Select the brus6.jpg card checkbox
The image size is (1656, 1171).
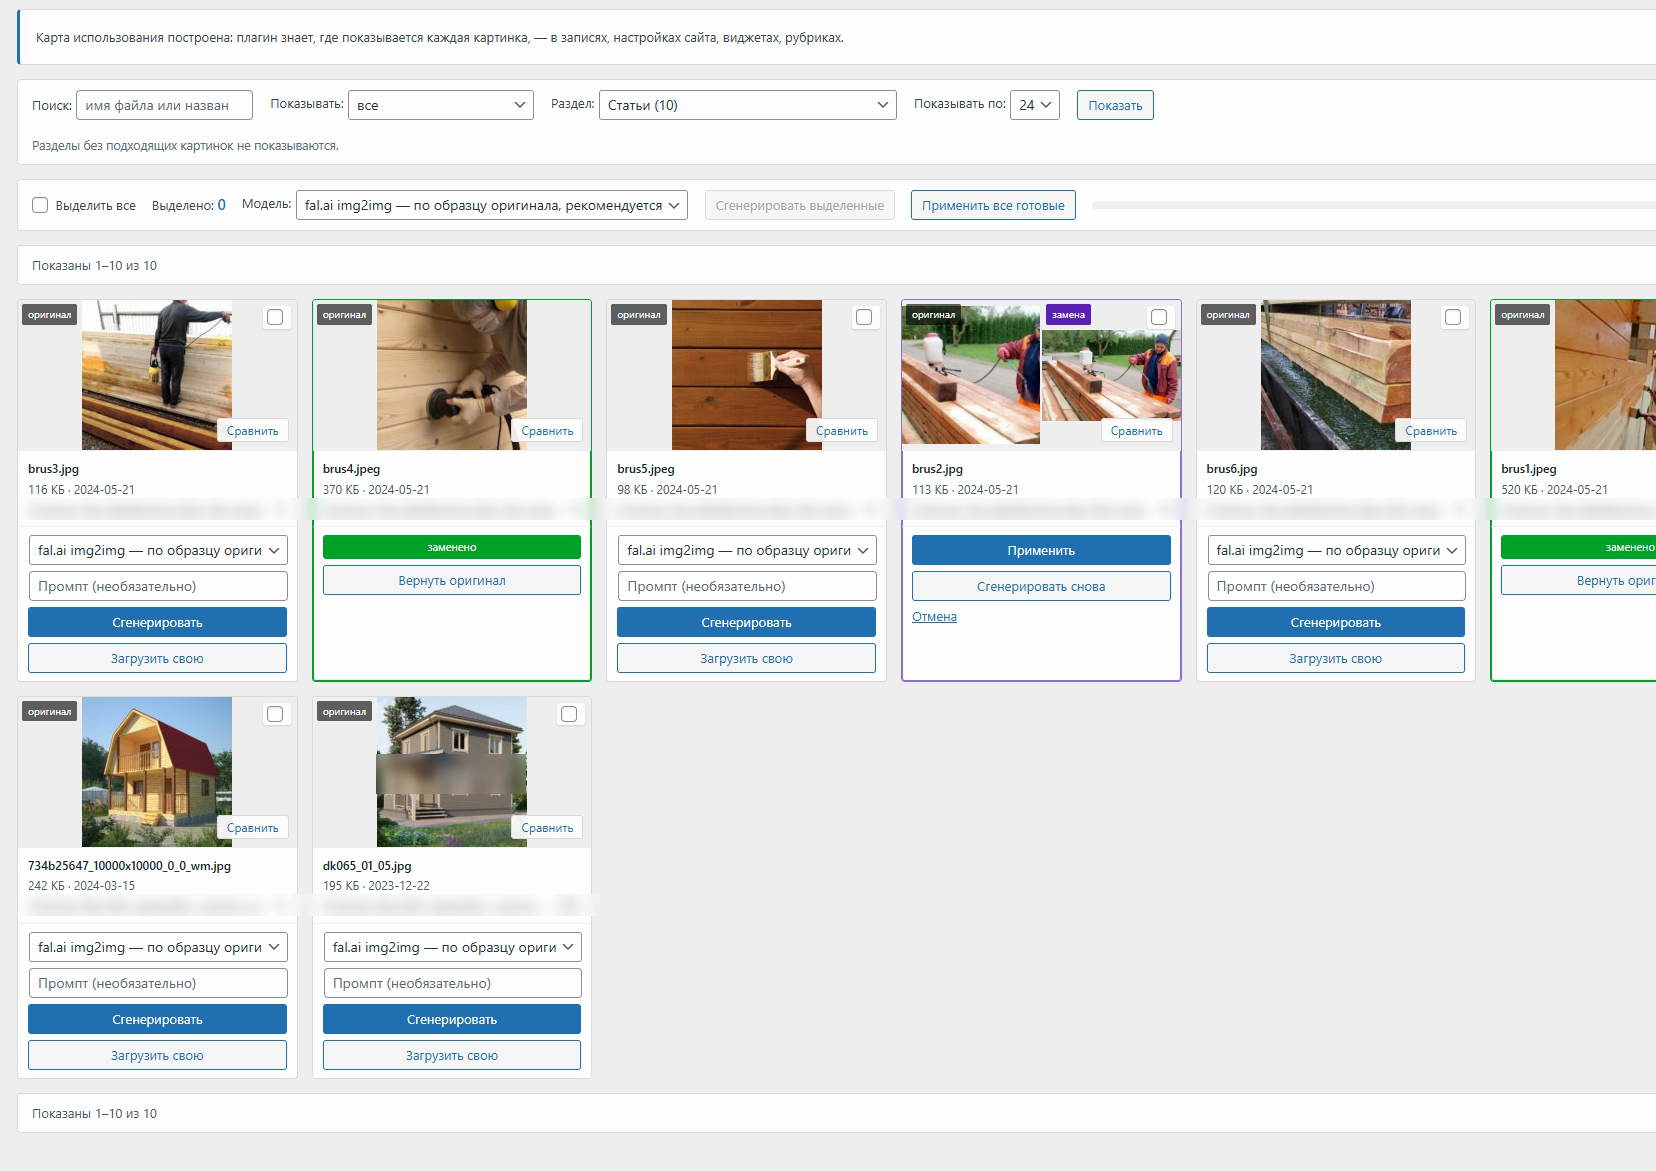coord(1453,317)
